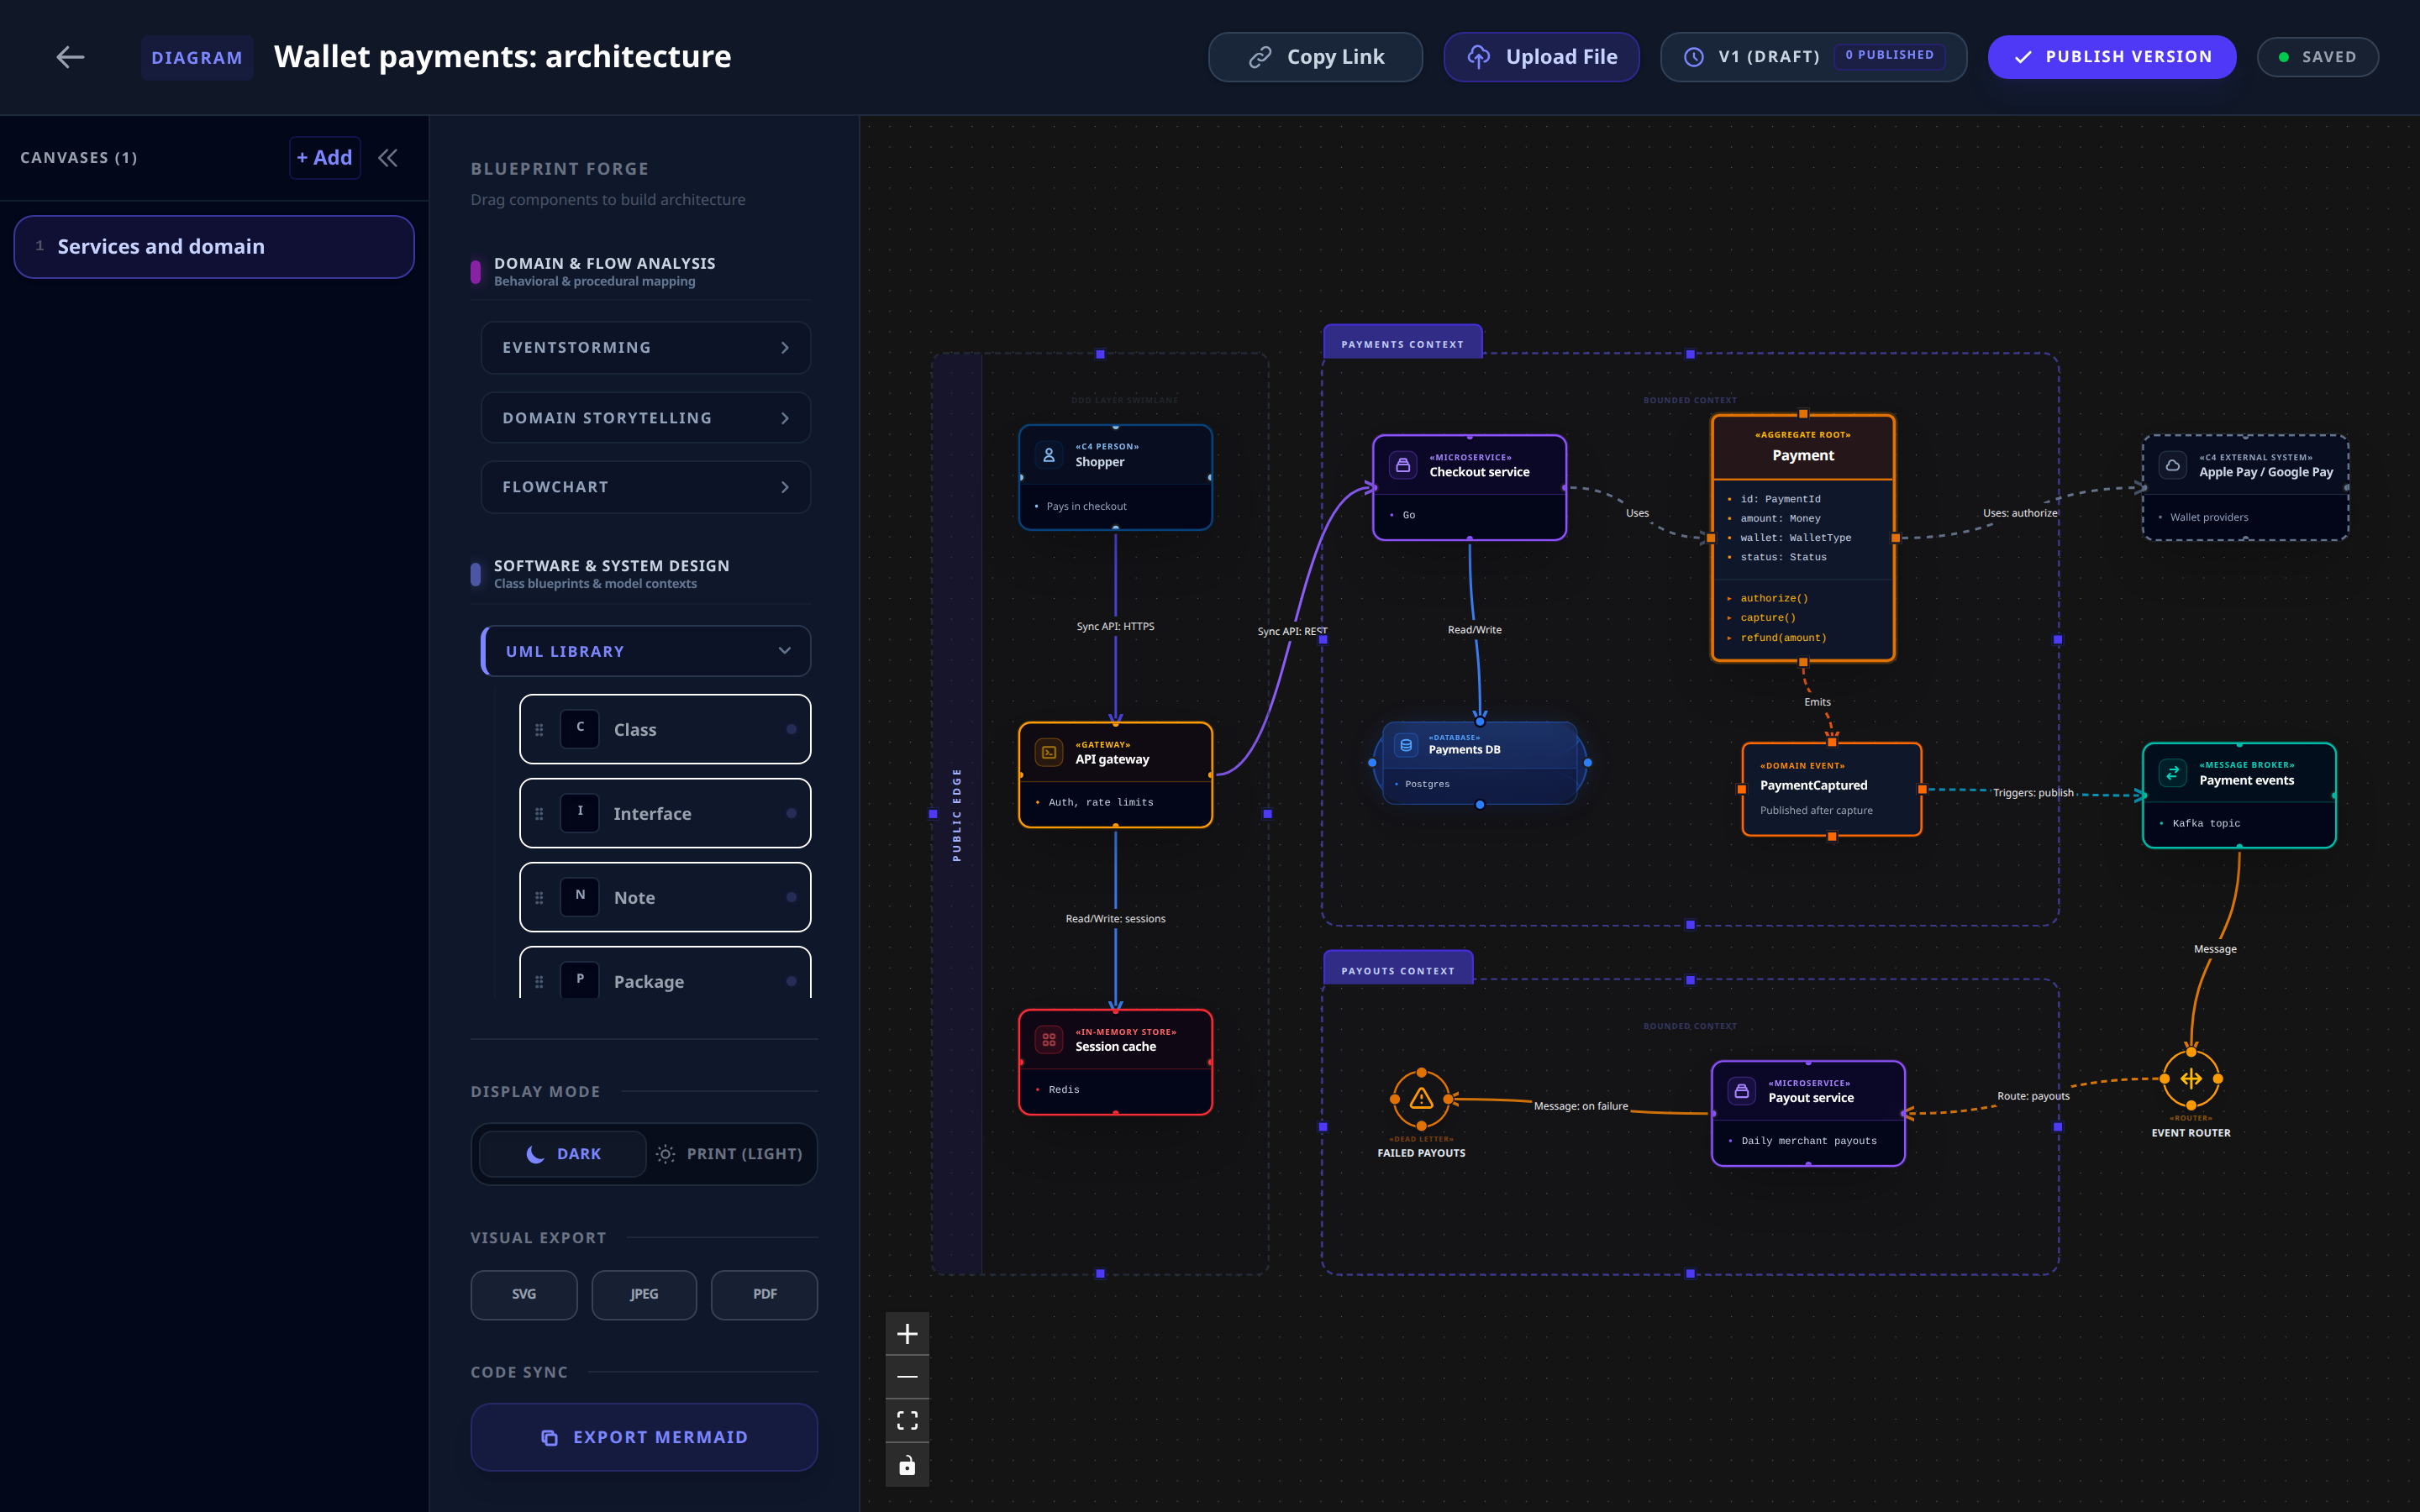Click the fit view icon
2420x1512 pixels.
click(907, 1420)
